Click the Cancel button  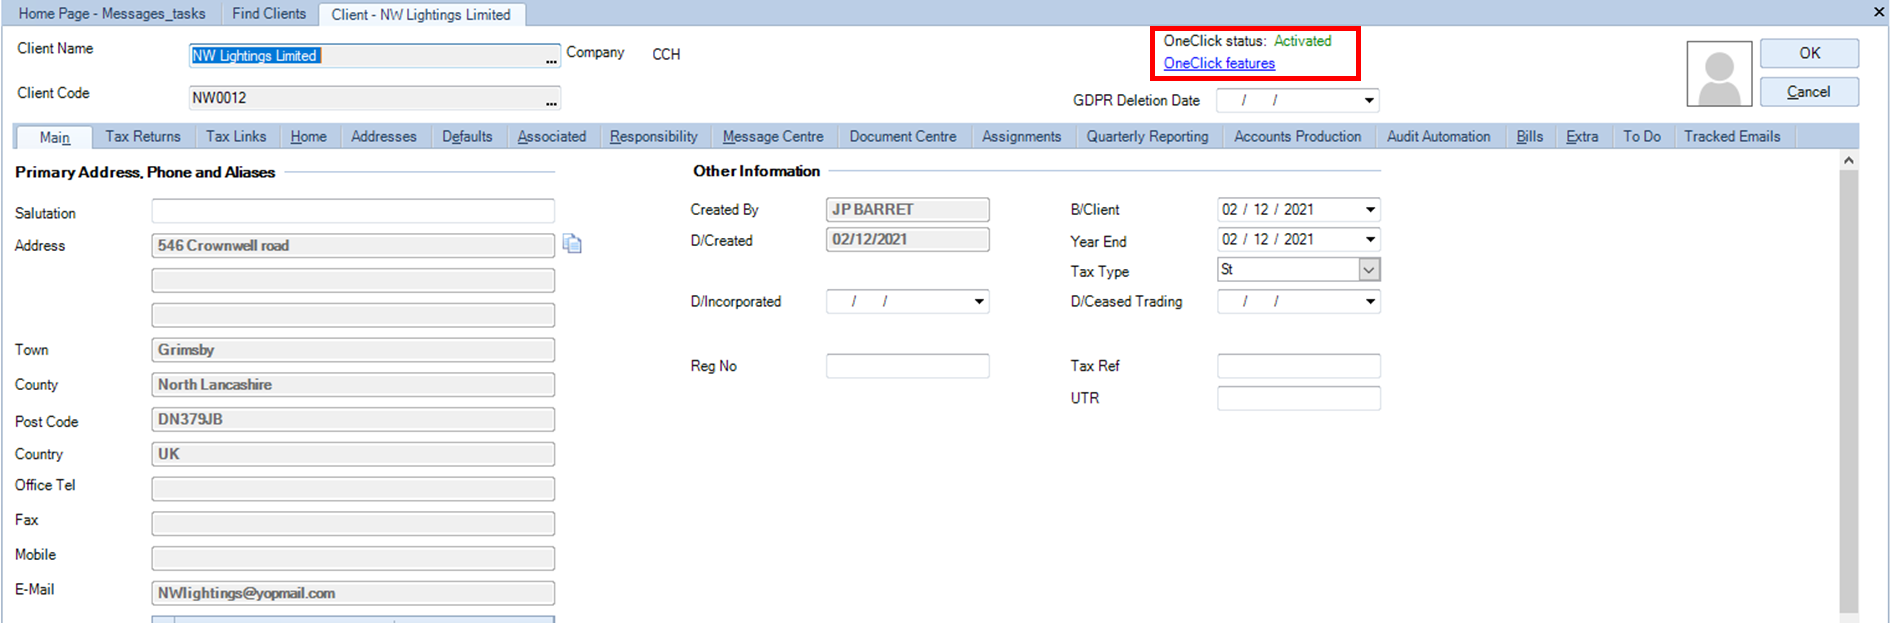(x=1809, y=92)
